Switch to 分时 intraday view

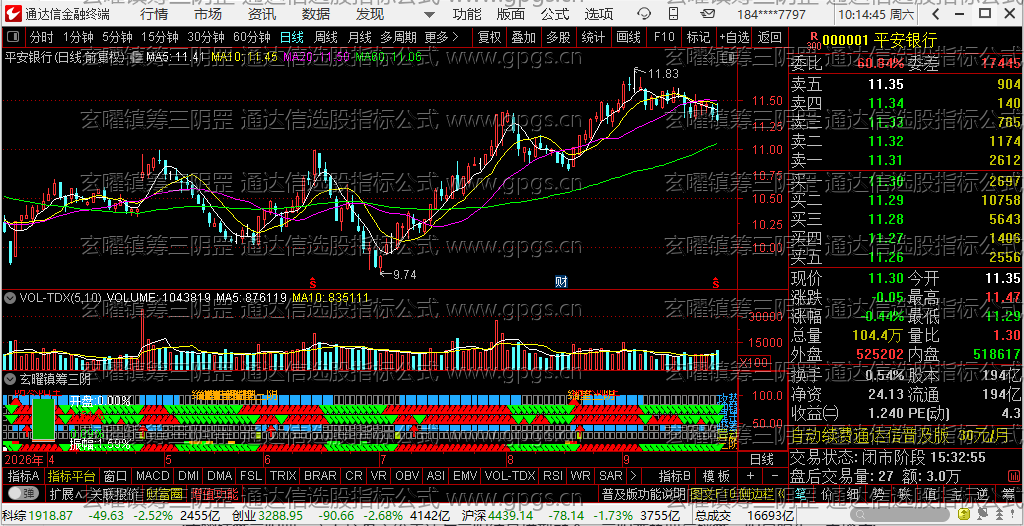click(x=42, y=37)
